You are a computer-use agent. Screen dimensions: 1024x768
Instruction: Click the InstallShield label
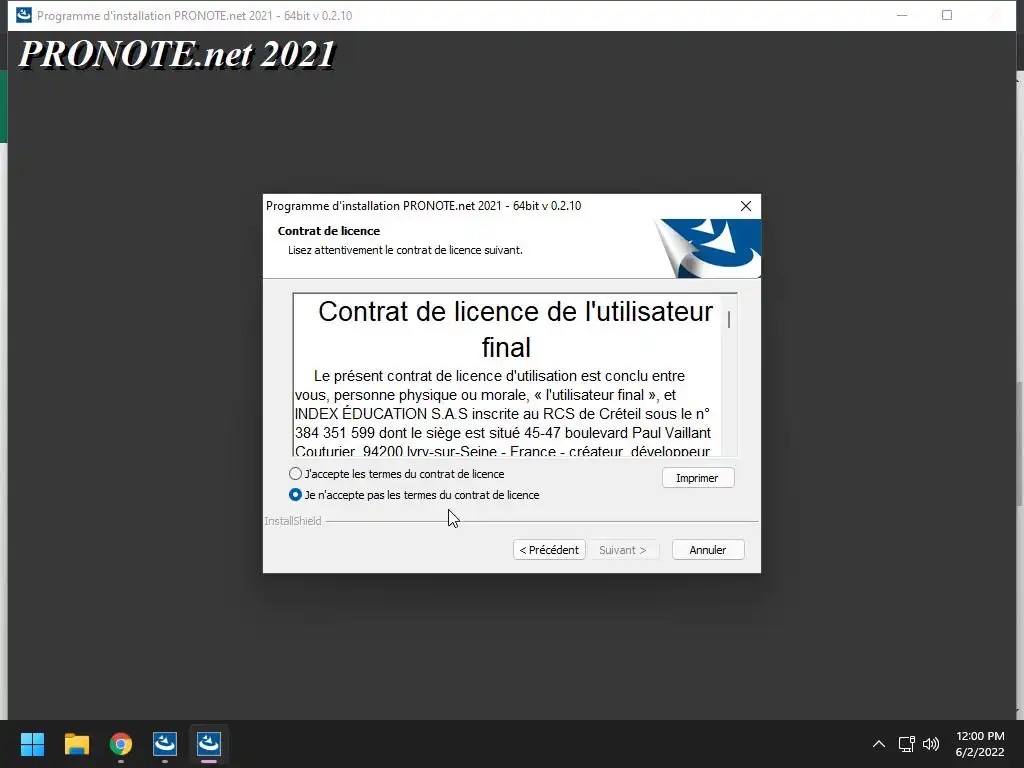point(293,521)
